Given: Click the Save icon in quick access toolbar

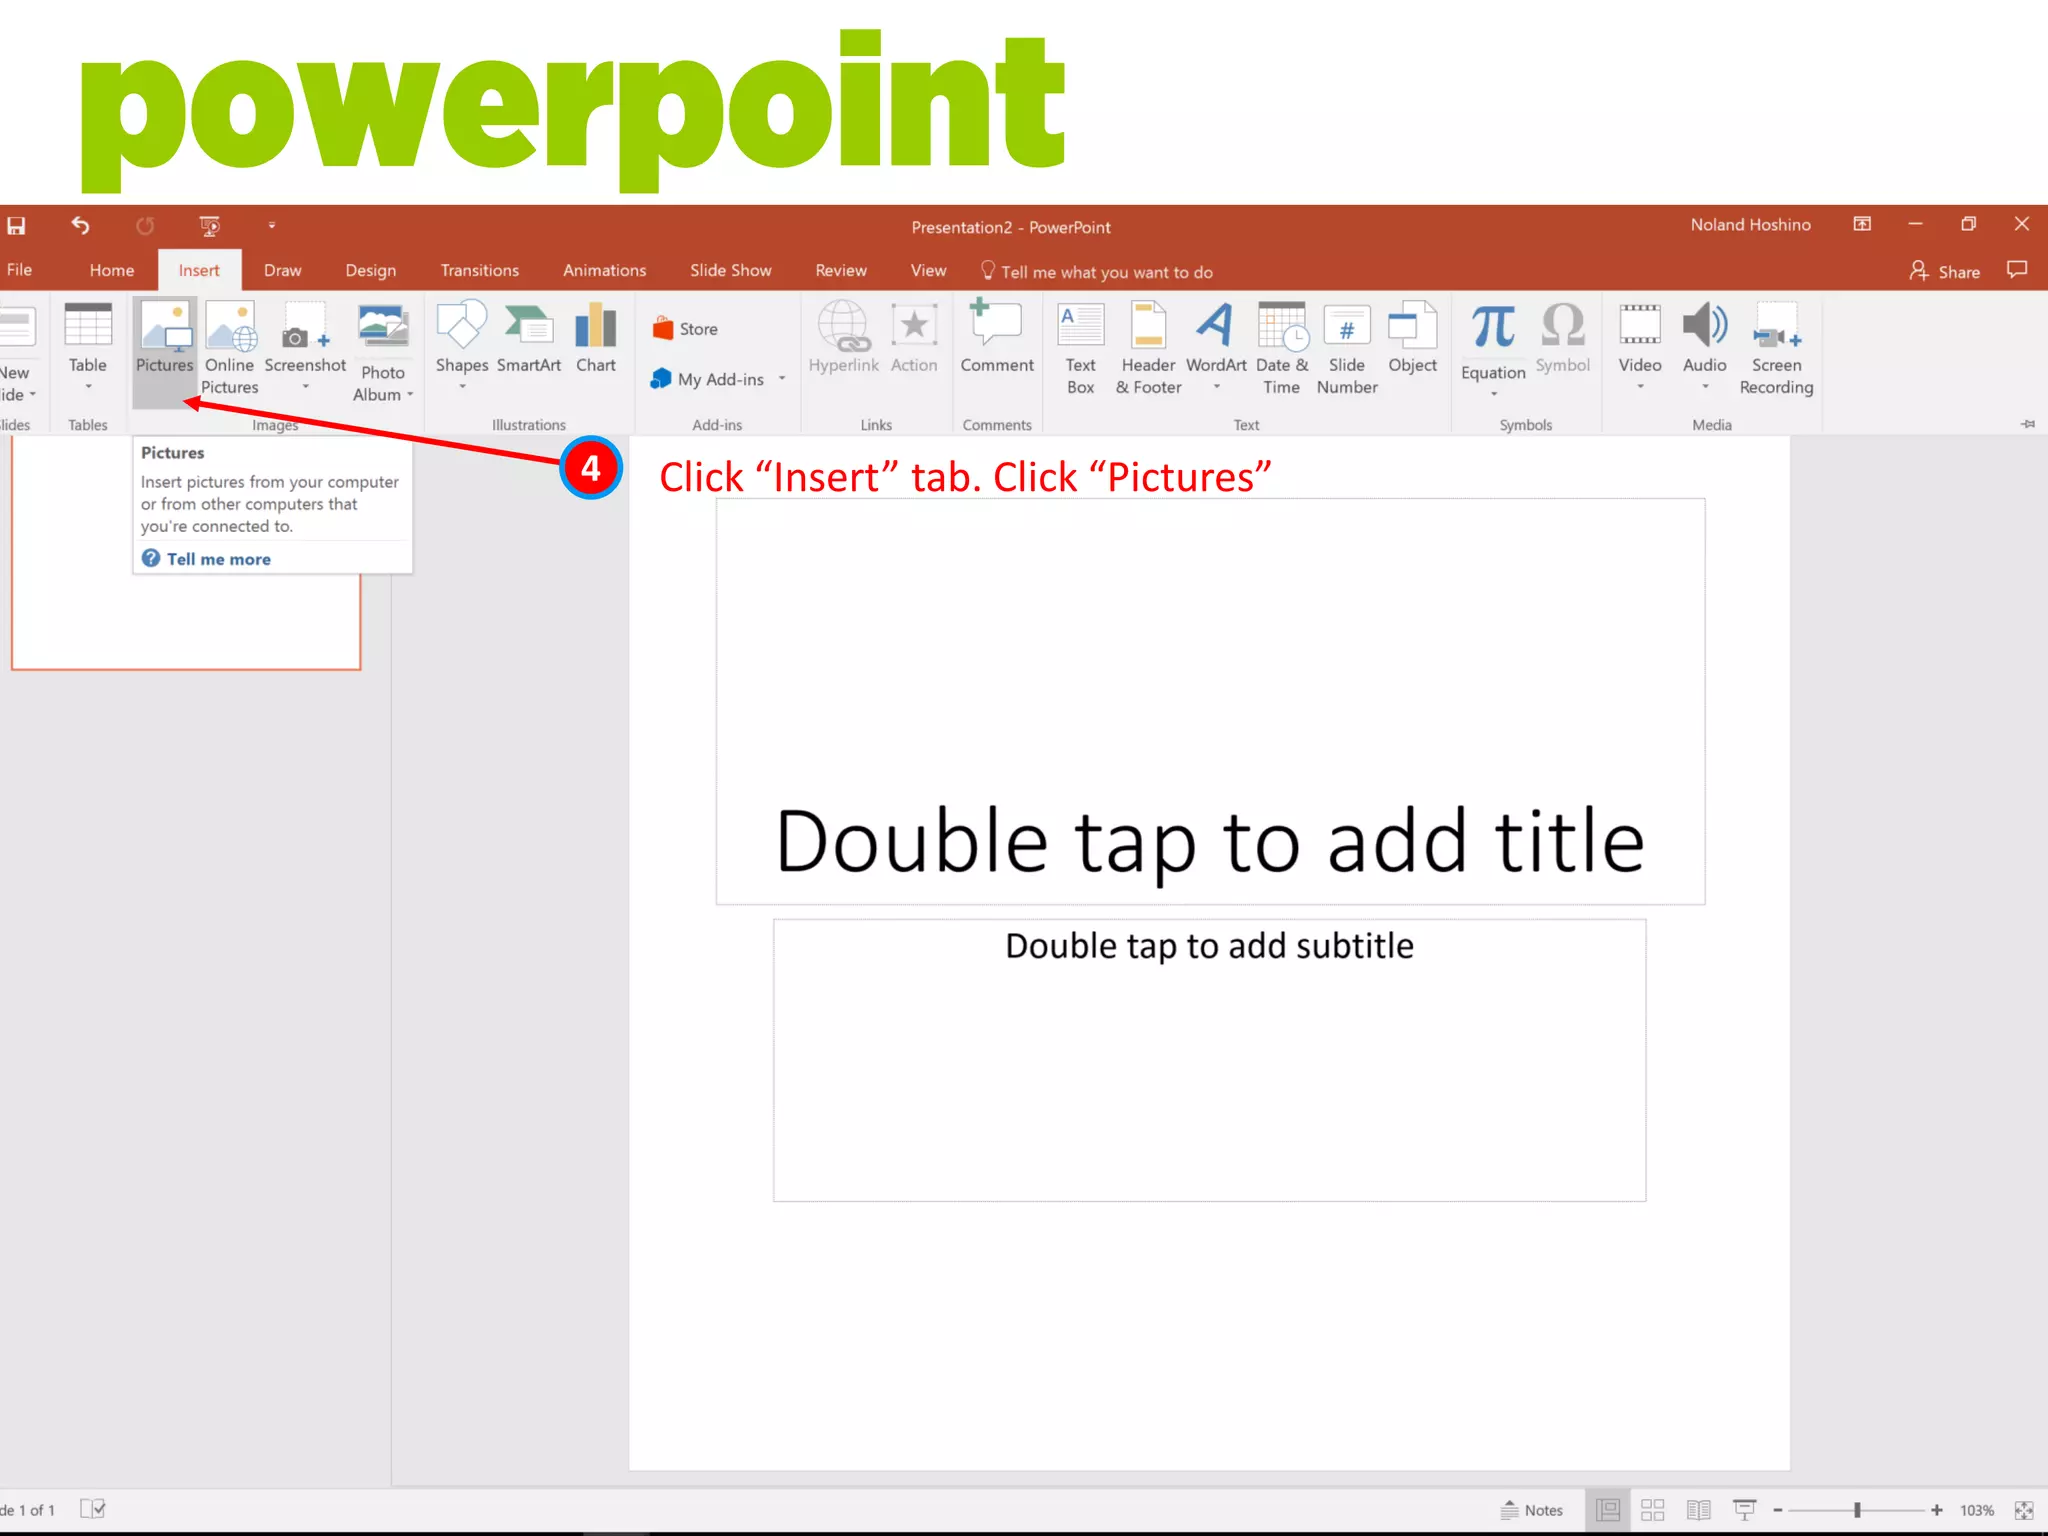Looking at the screenshot, I should 16,226.
